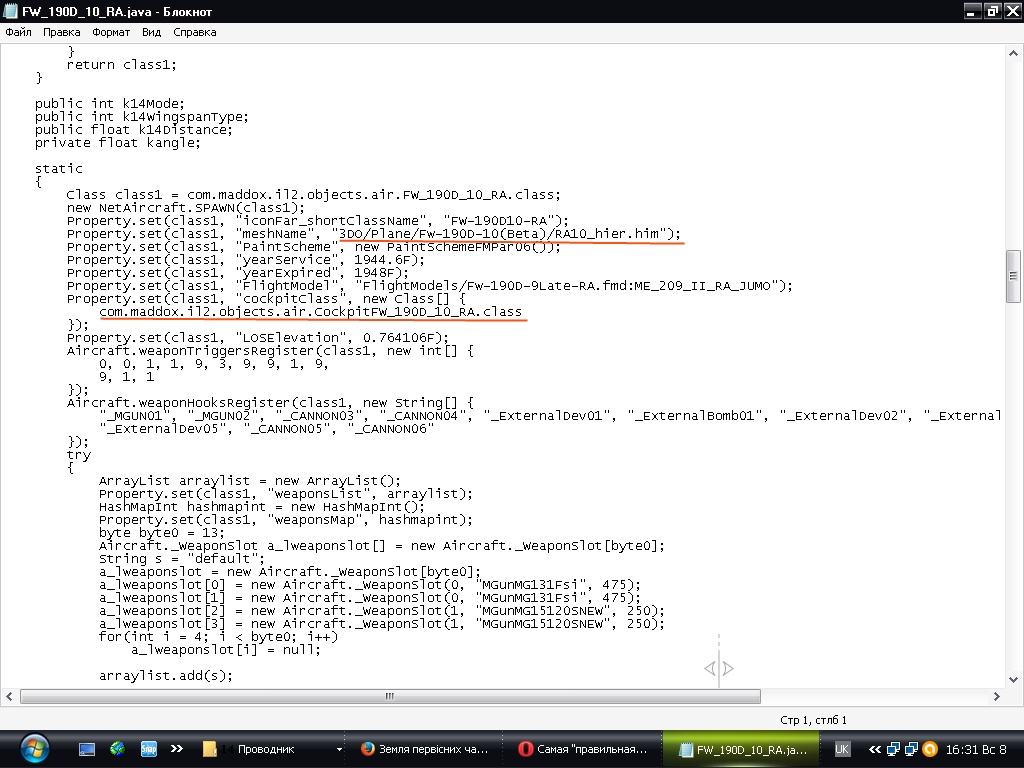Click the FlightModel property line
Screen dimensions: 1024x768
[x=430, y=285]
